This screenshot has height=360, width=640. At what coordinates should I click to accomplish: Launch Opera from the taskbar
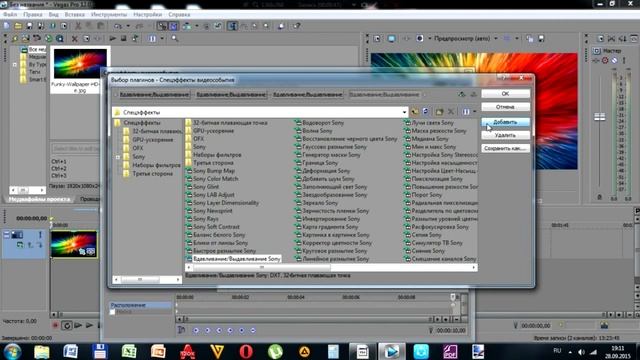(246, 351)
